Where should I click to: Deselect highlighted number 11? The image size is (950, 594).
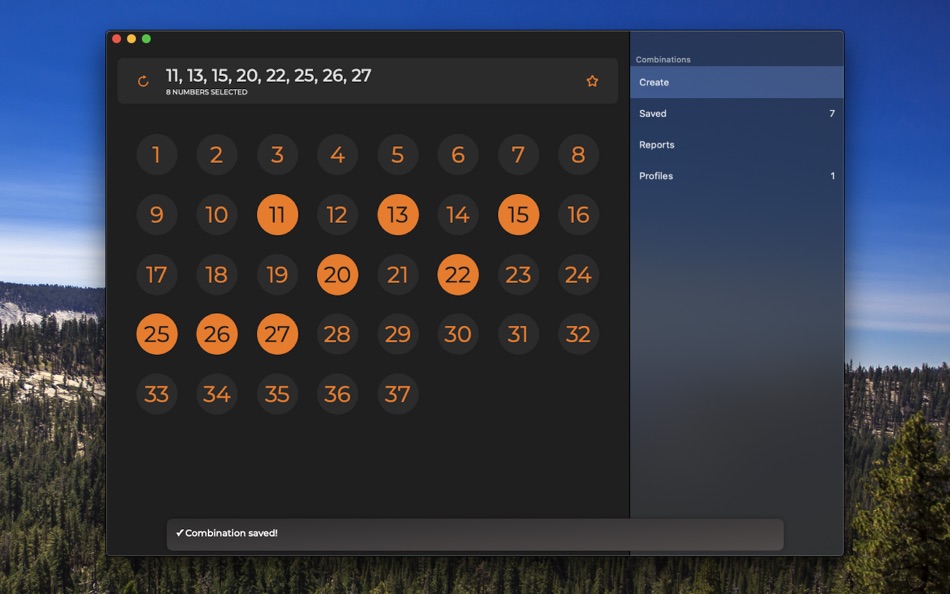(x=277, y=215)
